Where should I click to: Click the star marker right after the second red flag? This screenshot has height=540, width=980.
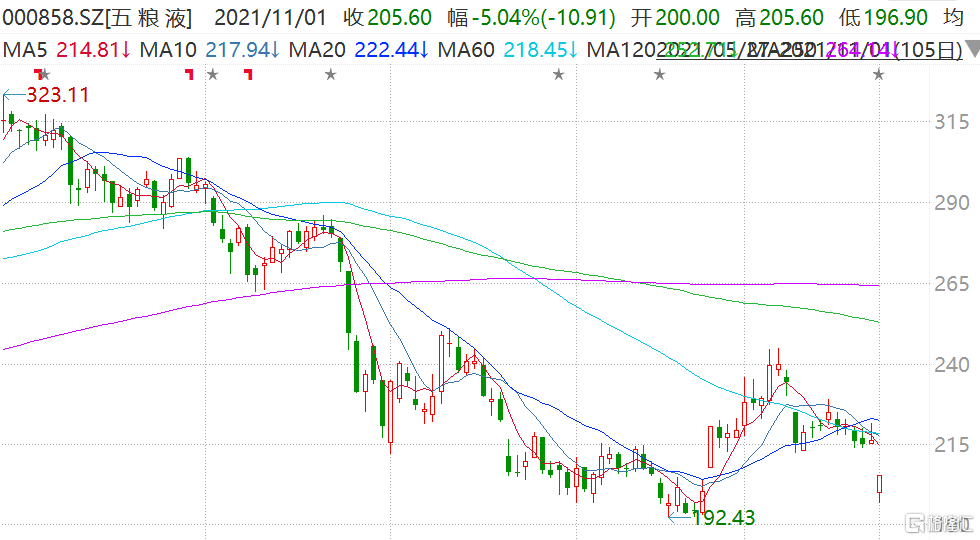tap(212, 75)
